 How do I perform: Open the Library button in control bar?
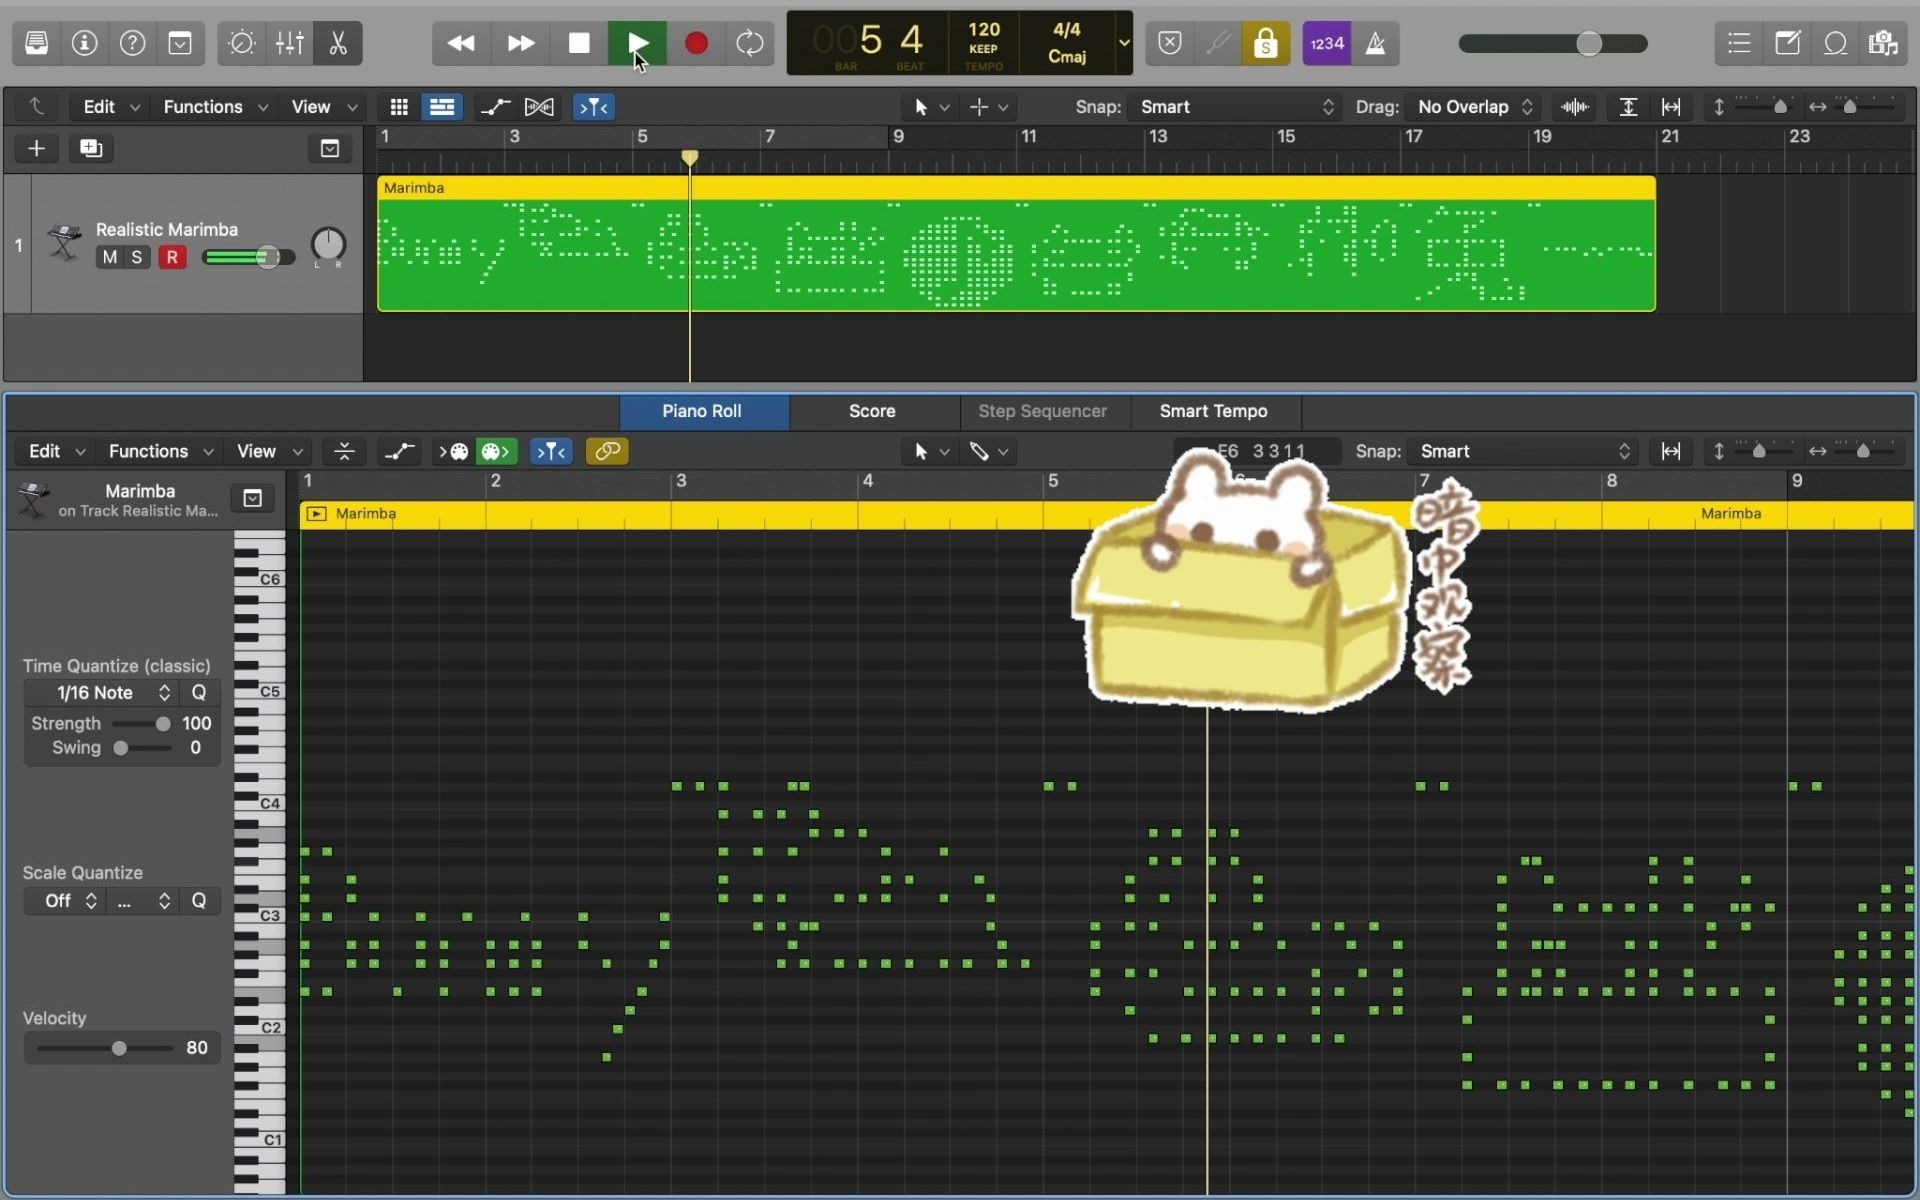click(37, 43)
